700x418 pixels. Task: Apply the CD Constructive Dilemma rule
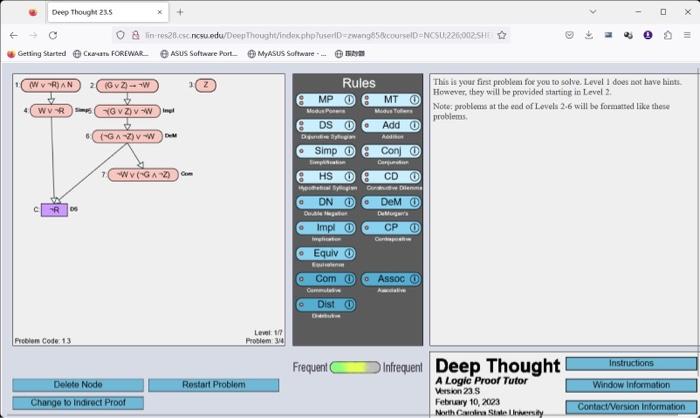[x=391, y=176]
